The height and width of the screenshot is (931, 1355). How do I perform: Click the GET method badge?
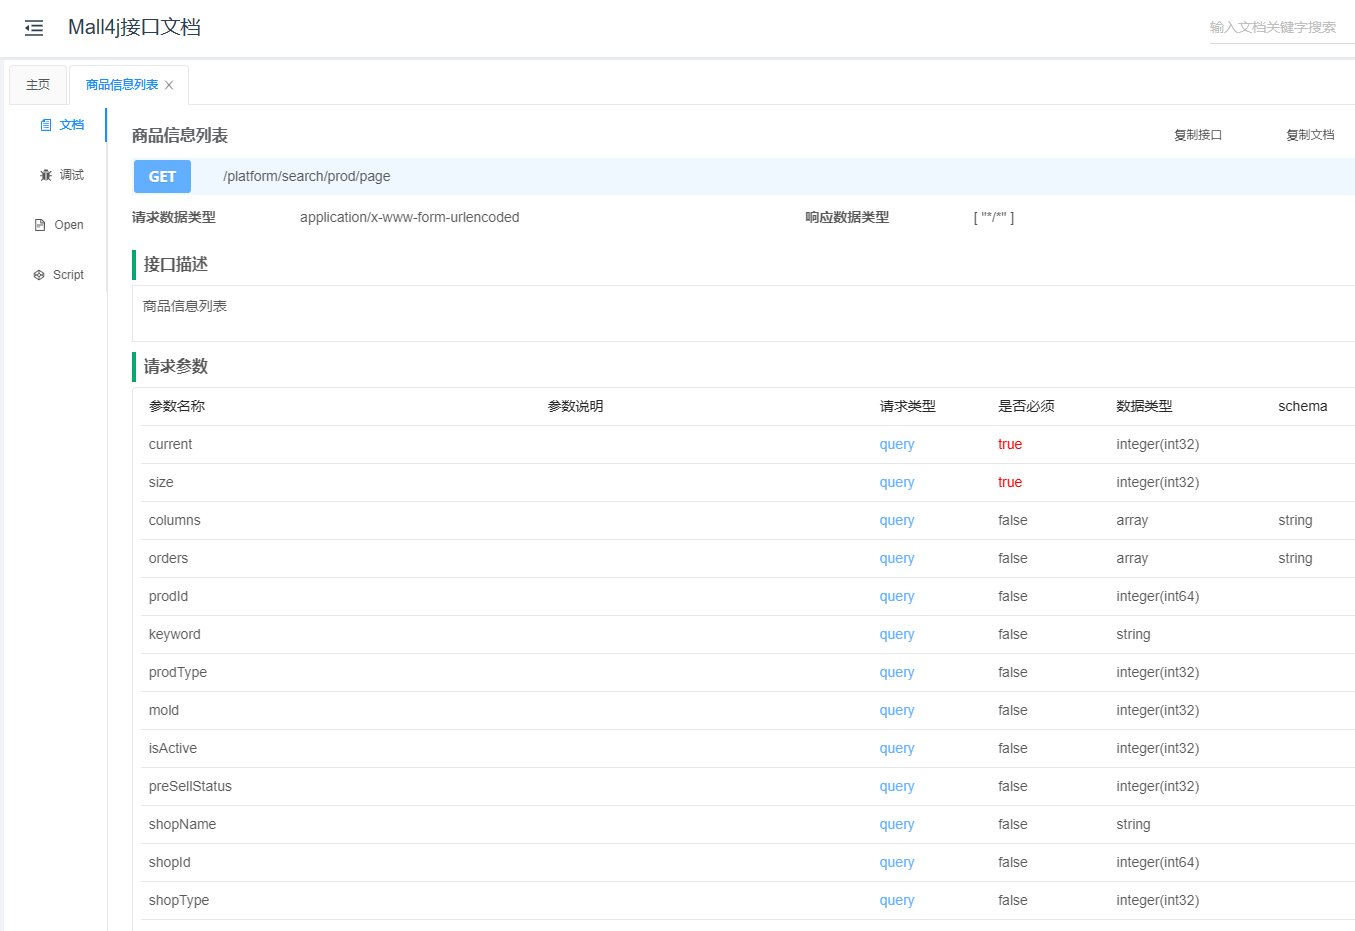pyautogui.click(x=162, y=177)
